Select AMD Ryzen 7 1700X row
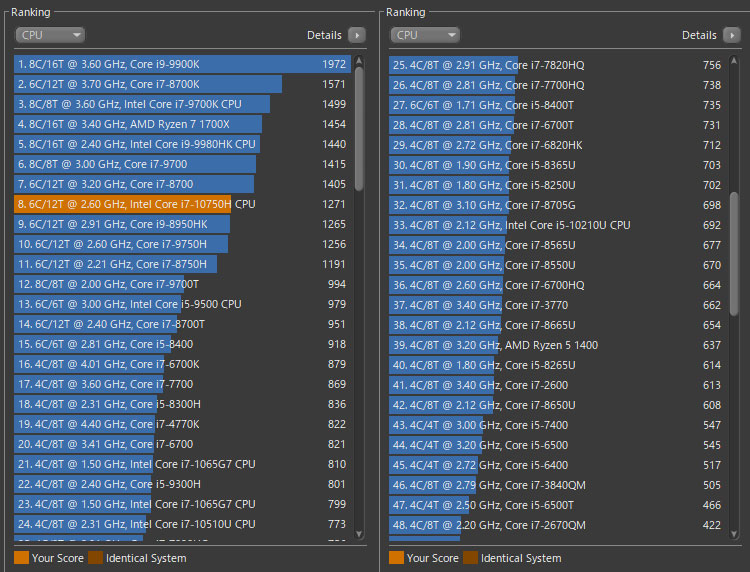 click(183, 124)
